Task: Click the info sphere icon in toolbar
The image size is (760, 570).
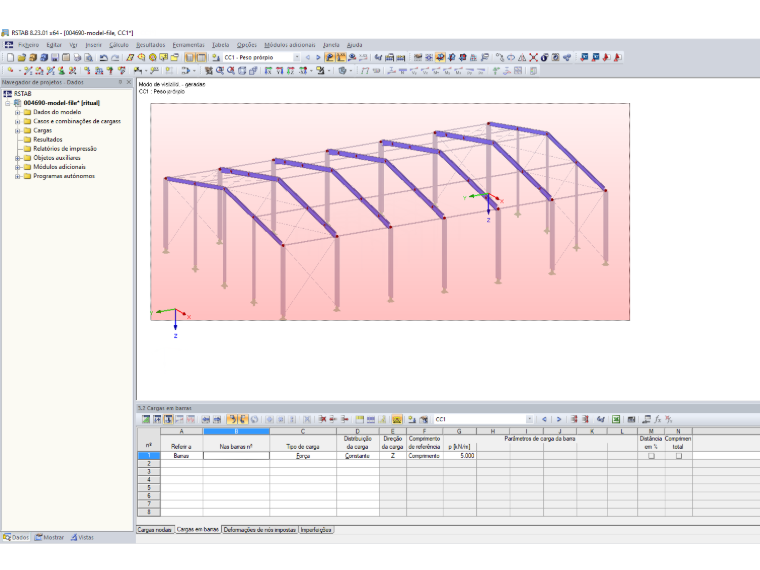Action: tap(544, 57)
